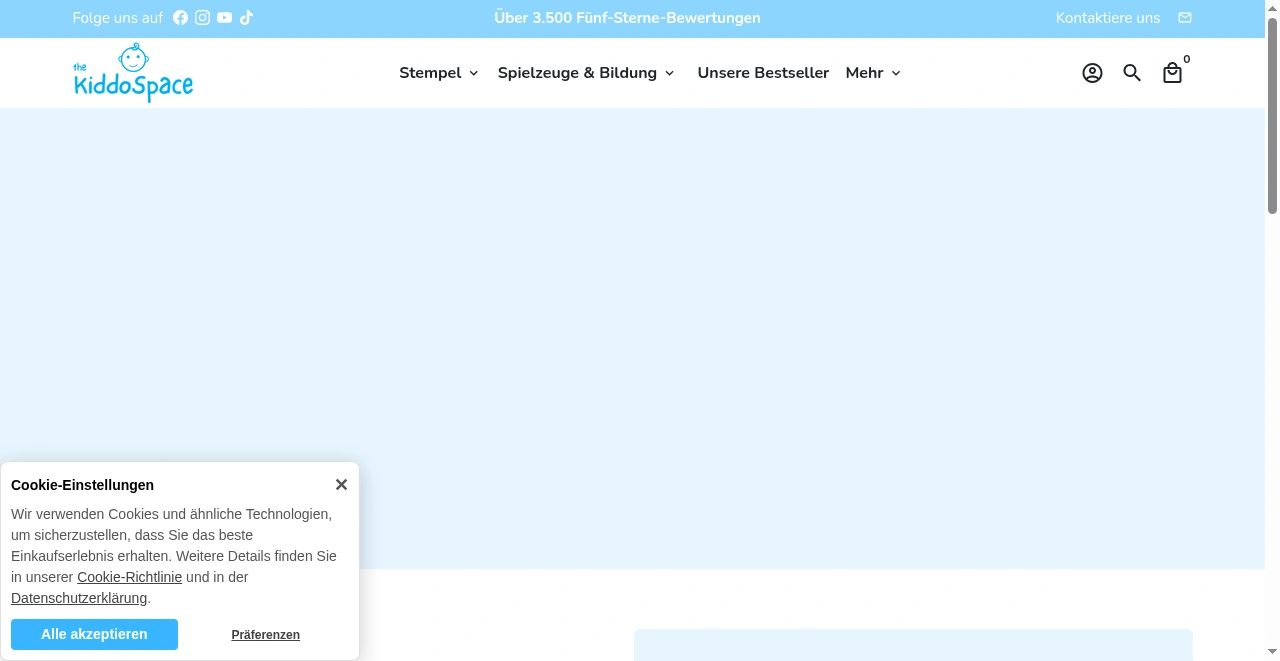Viewport: 1280px width, 661px height.
Task: Expand the Mehr dropdown menu
Action: [871, 72]
